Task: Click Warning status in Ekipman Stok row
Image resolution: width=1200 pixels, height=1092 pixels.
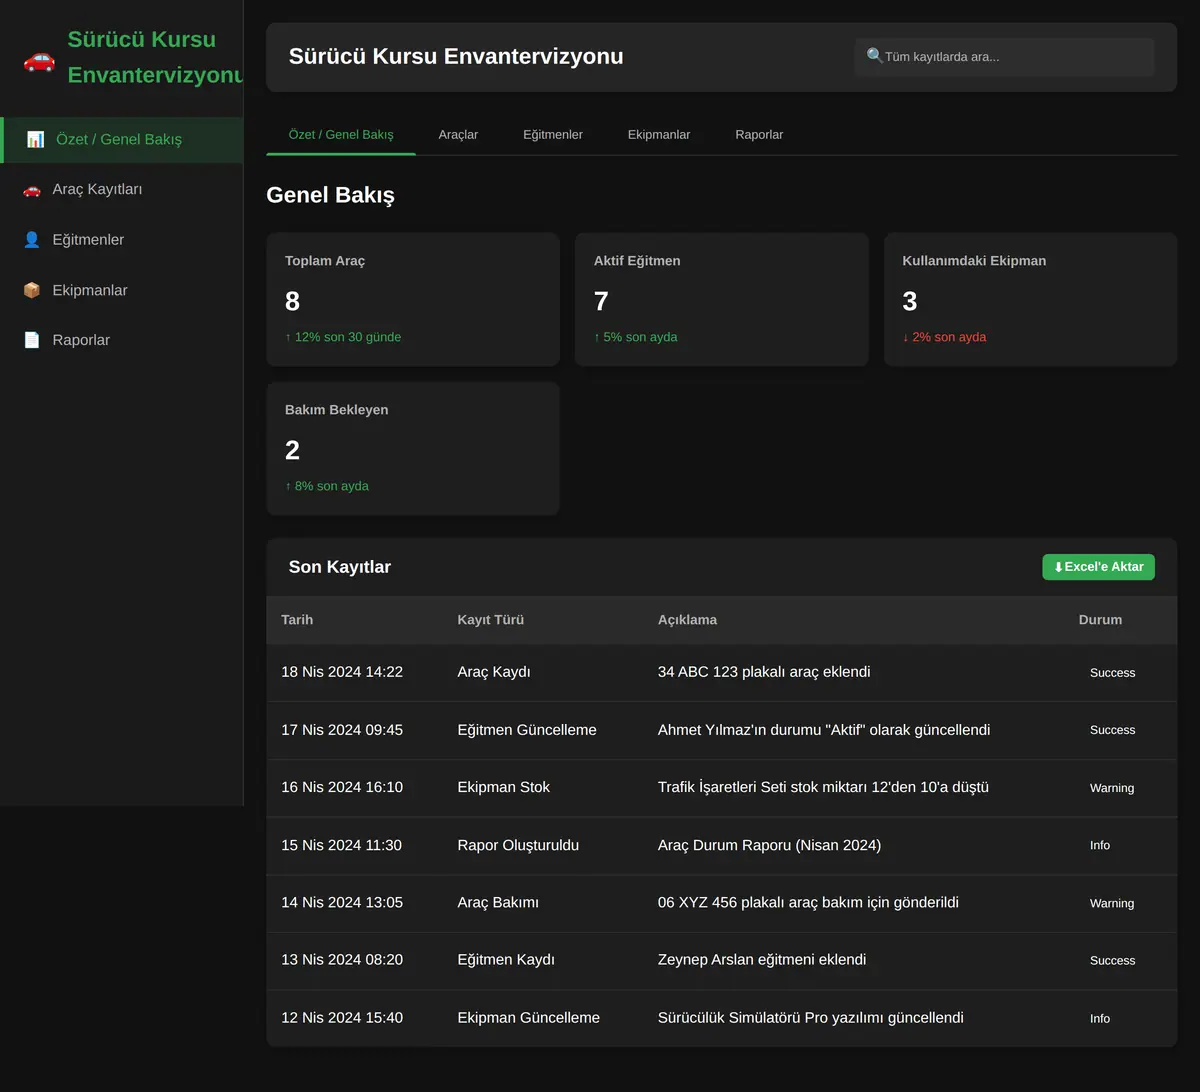Action: coord(1112,788)
